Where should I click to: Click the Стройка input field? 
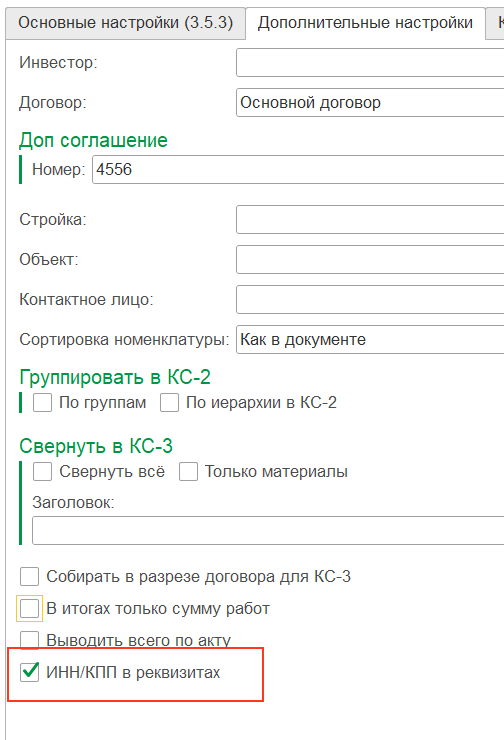[x=370, y=219]
